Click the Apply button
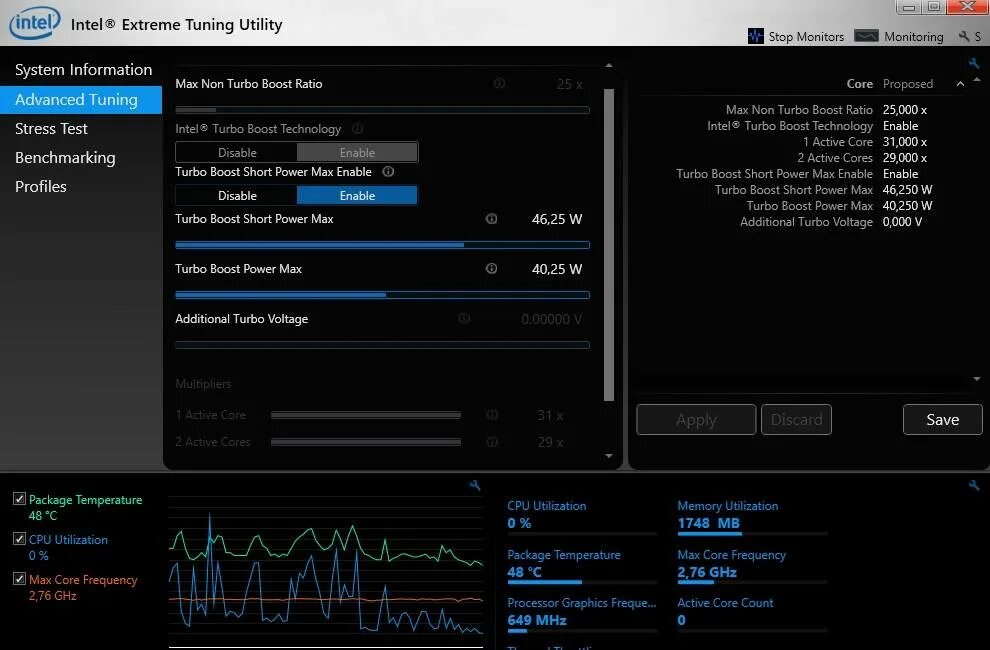This screenshot has height=650, width=990. point(696,419)
